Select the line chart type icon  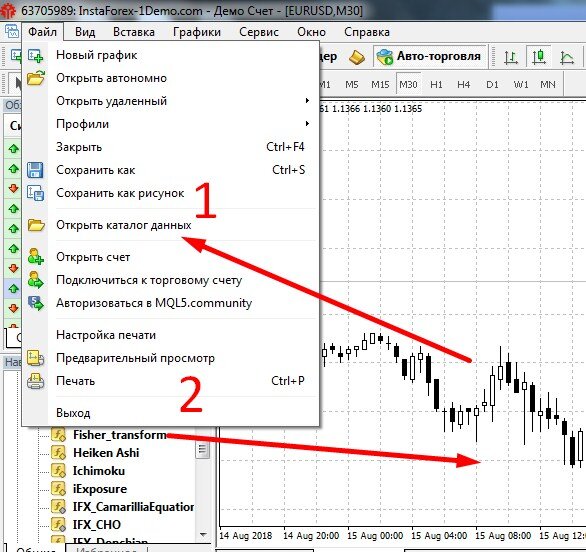tap(567, 57)
